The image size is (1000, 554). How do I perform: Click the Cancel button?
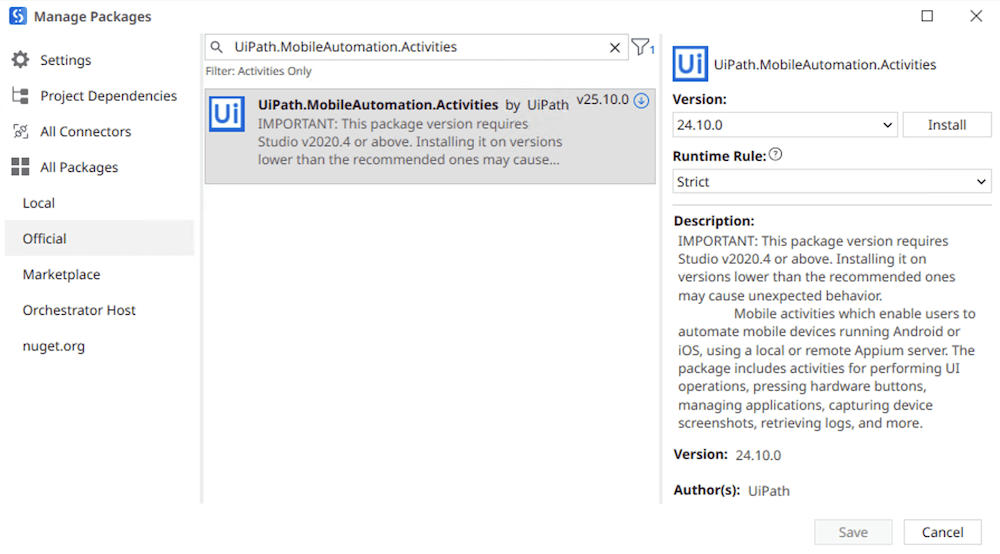(x=942, y=532)
